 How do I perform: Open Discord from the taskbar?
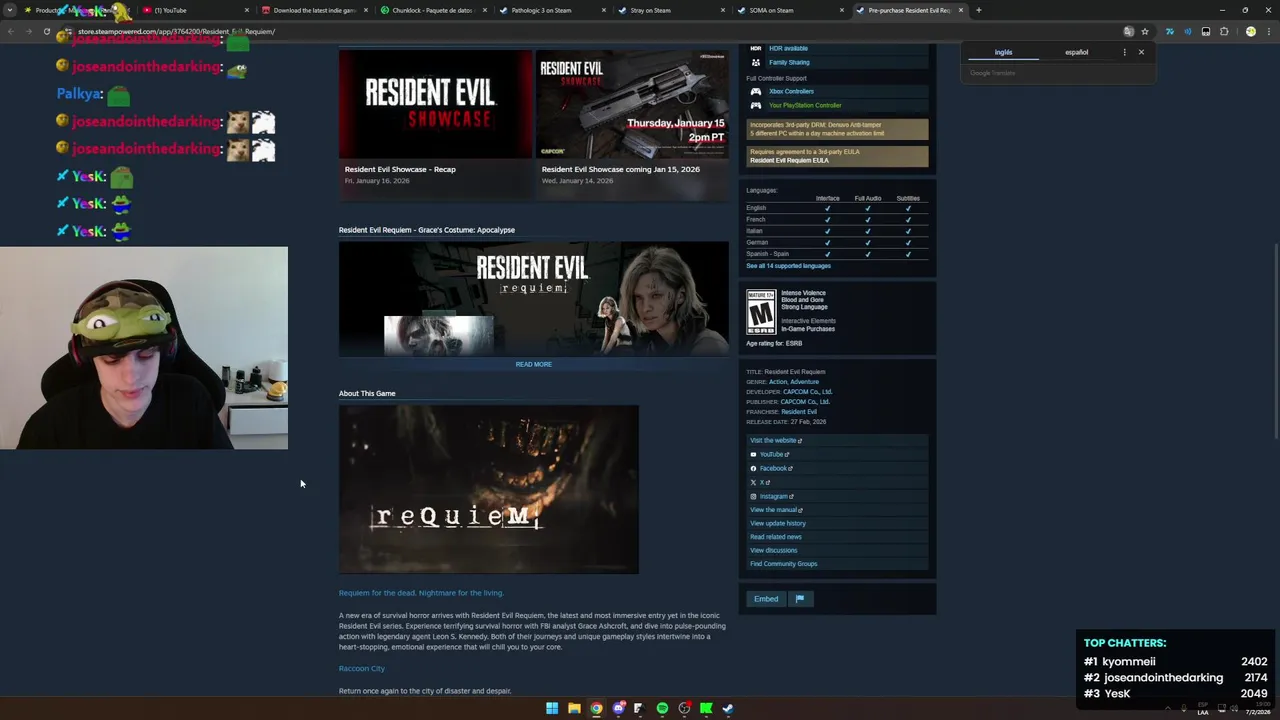619,708
